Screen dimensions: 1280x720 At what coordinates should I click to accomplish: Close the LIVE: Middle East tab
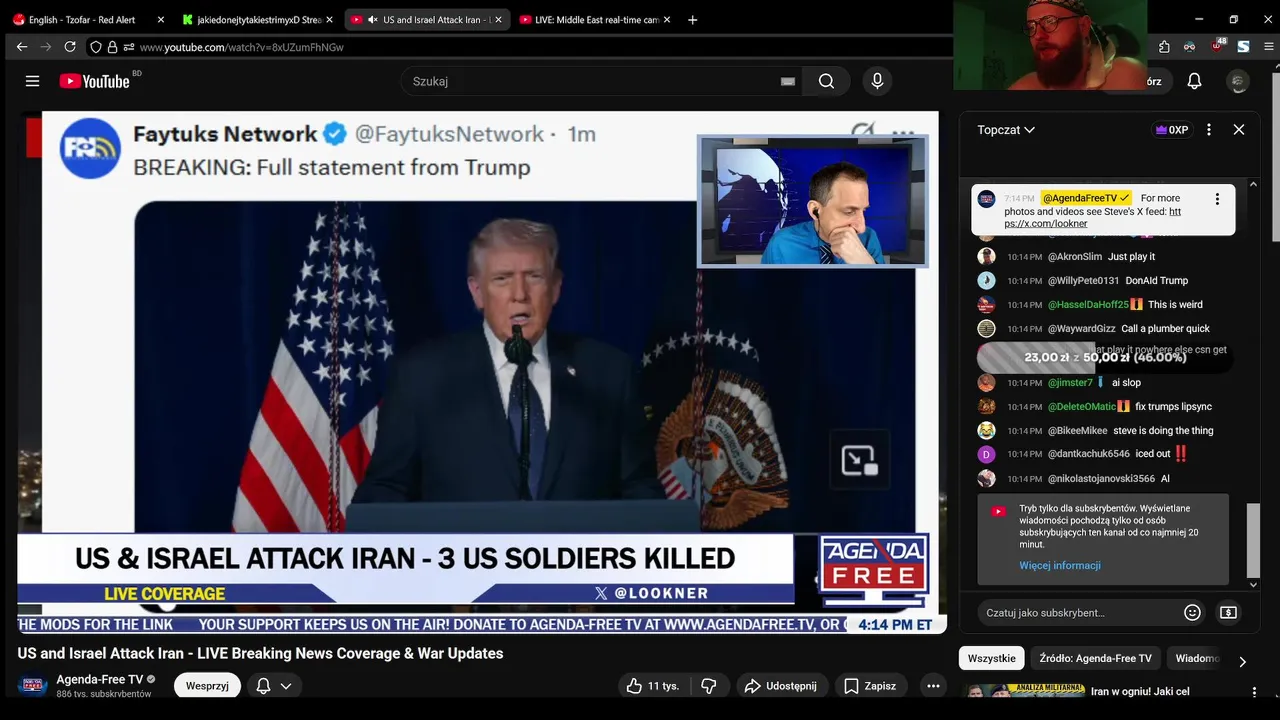[667, 19]
